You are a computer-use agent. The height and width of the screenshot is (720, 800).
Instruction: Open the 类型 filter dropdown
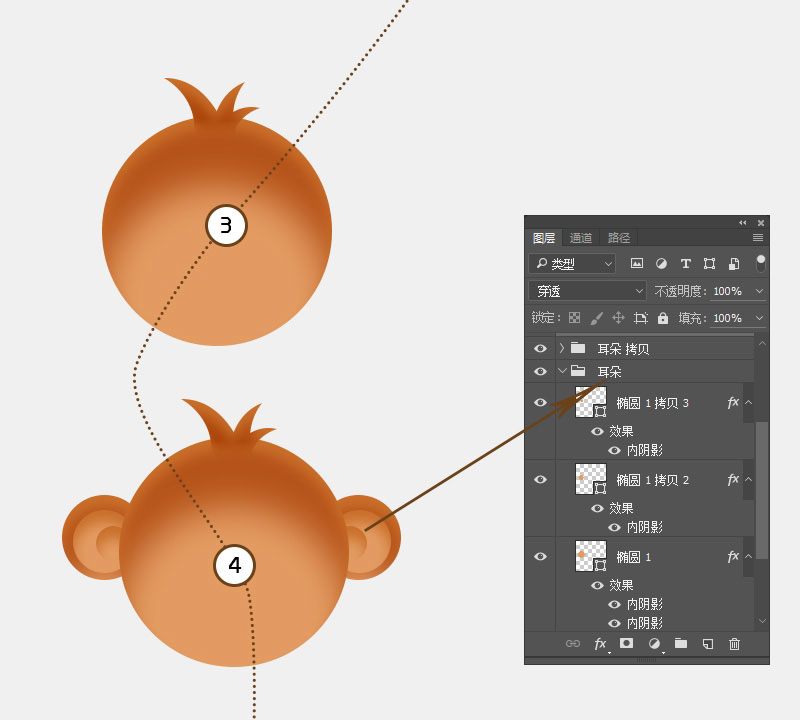pos(572,263)
